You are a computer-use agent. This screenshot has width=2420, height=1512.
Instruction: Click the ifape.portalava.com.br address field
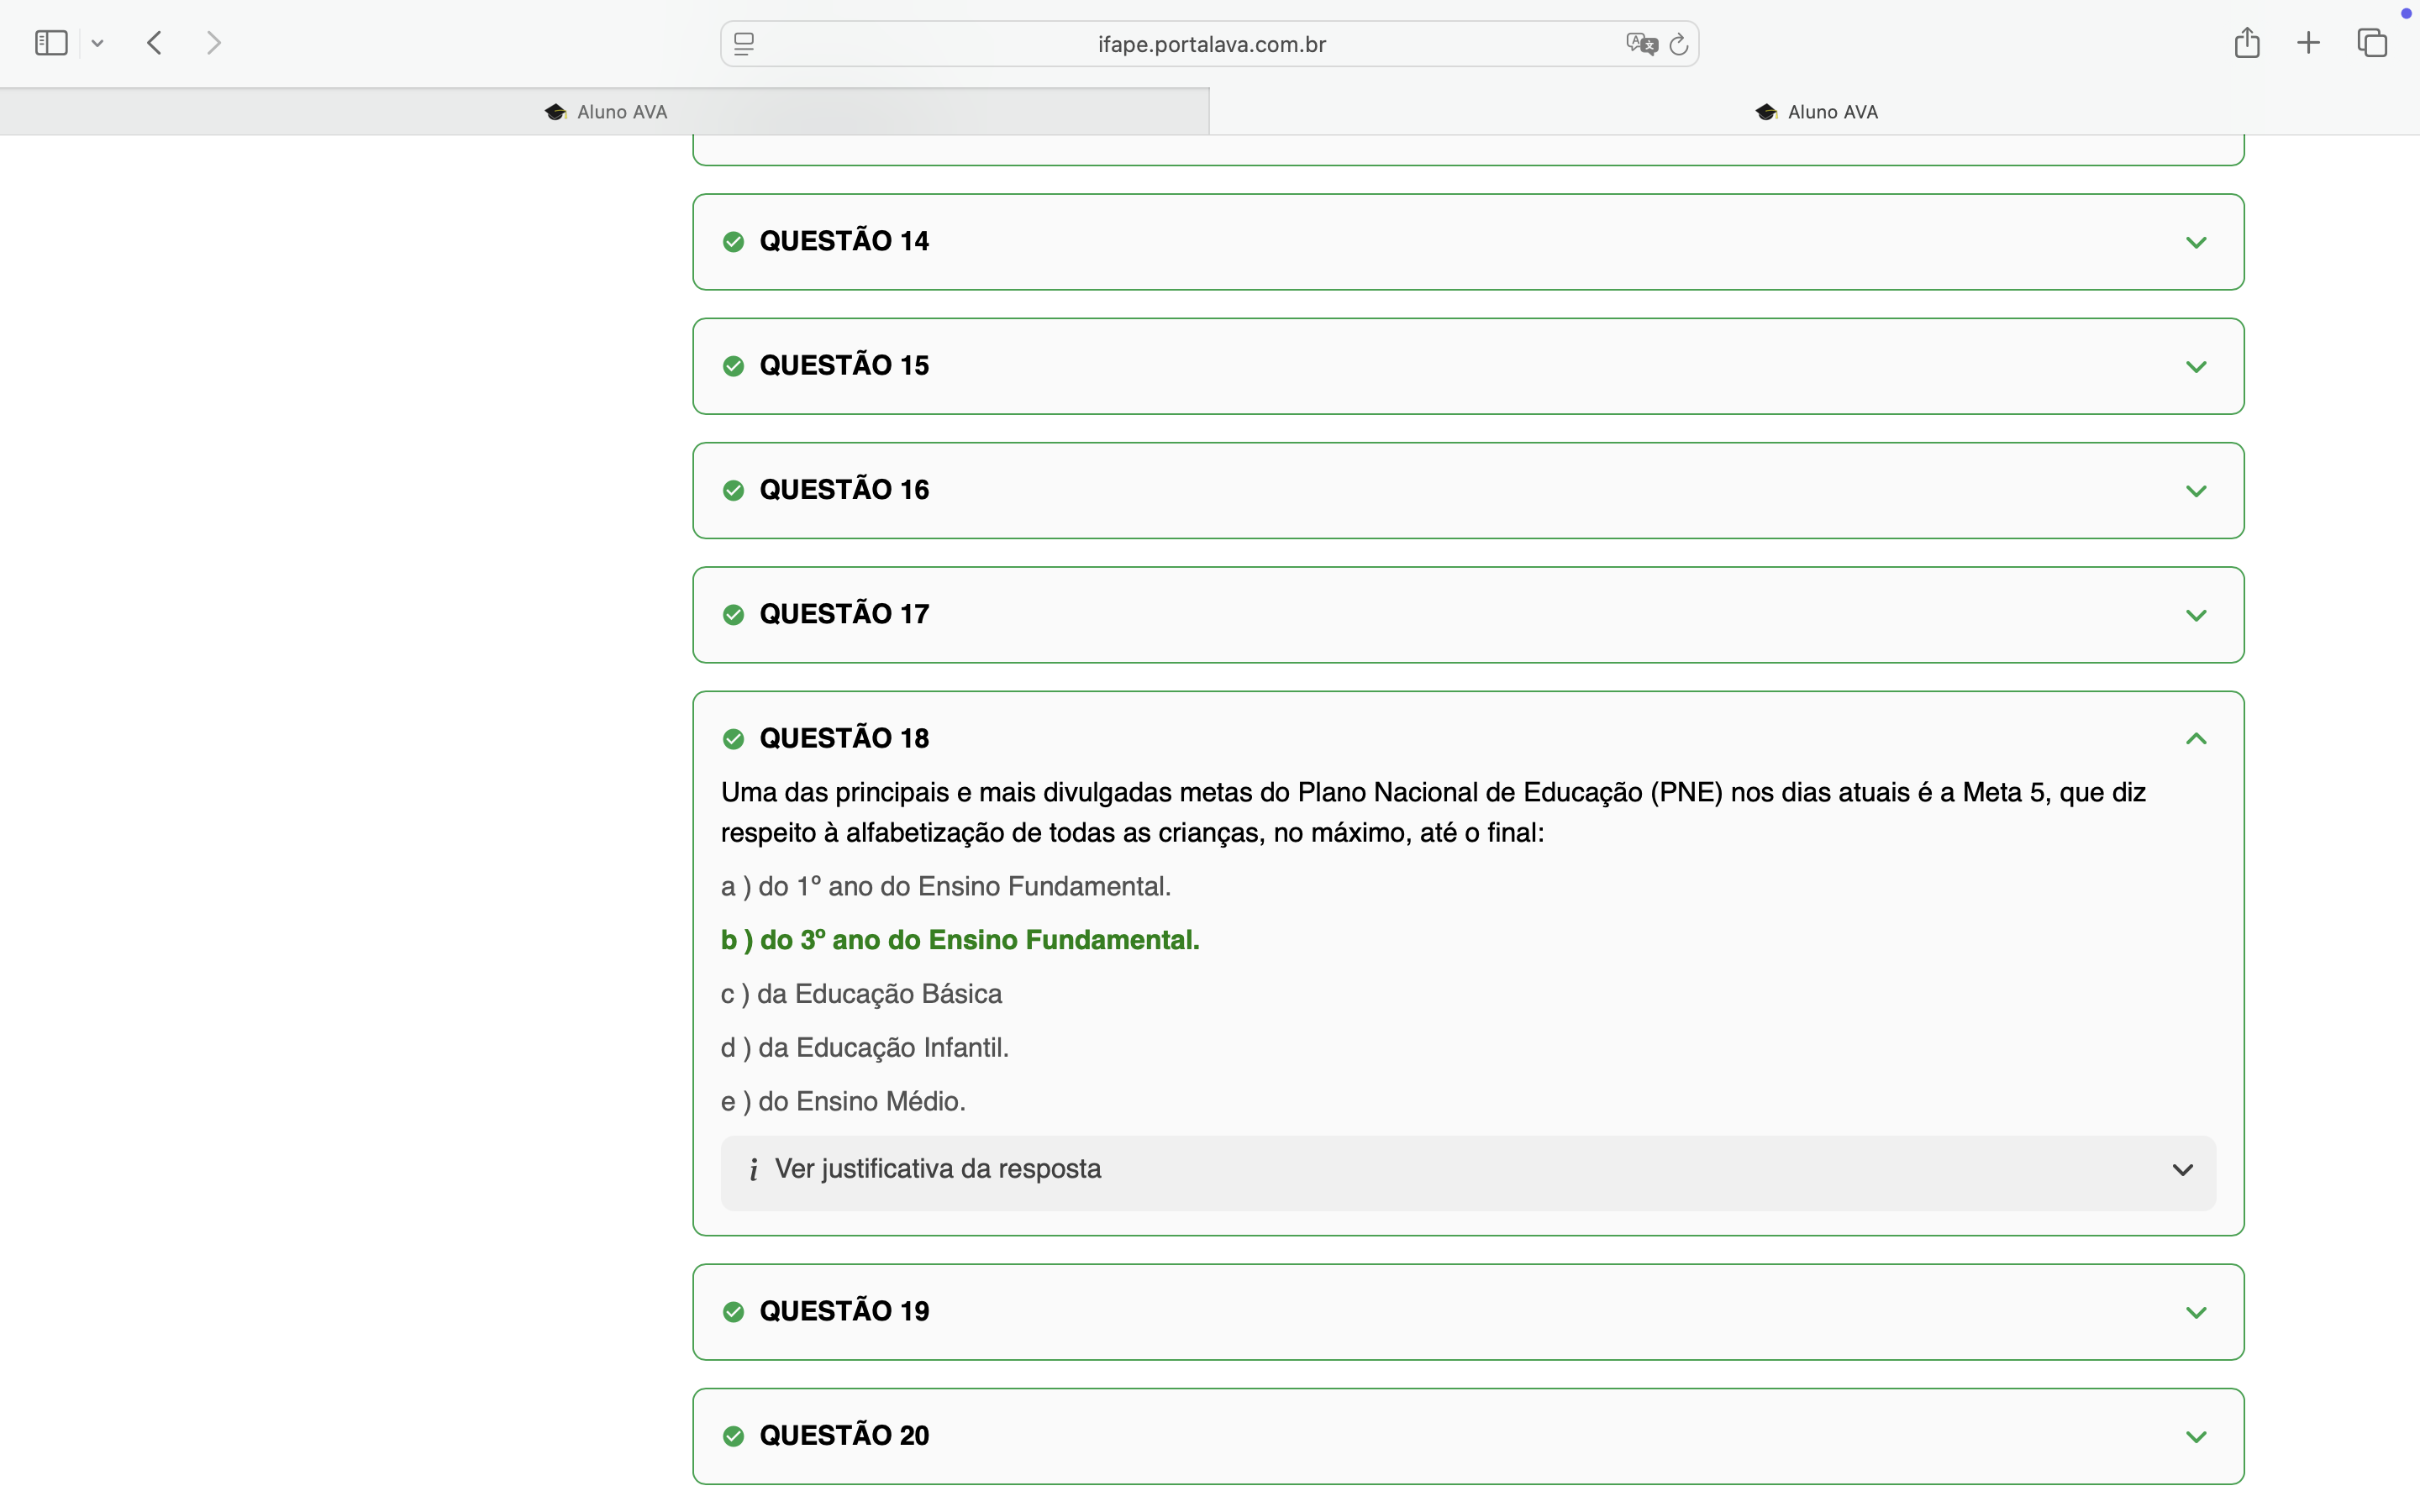point(1211,44)
